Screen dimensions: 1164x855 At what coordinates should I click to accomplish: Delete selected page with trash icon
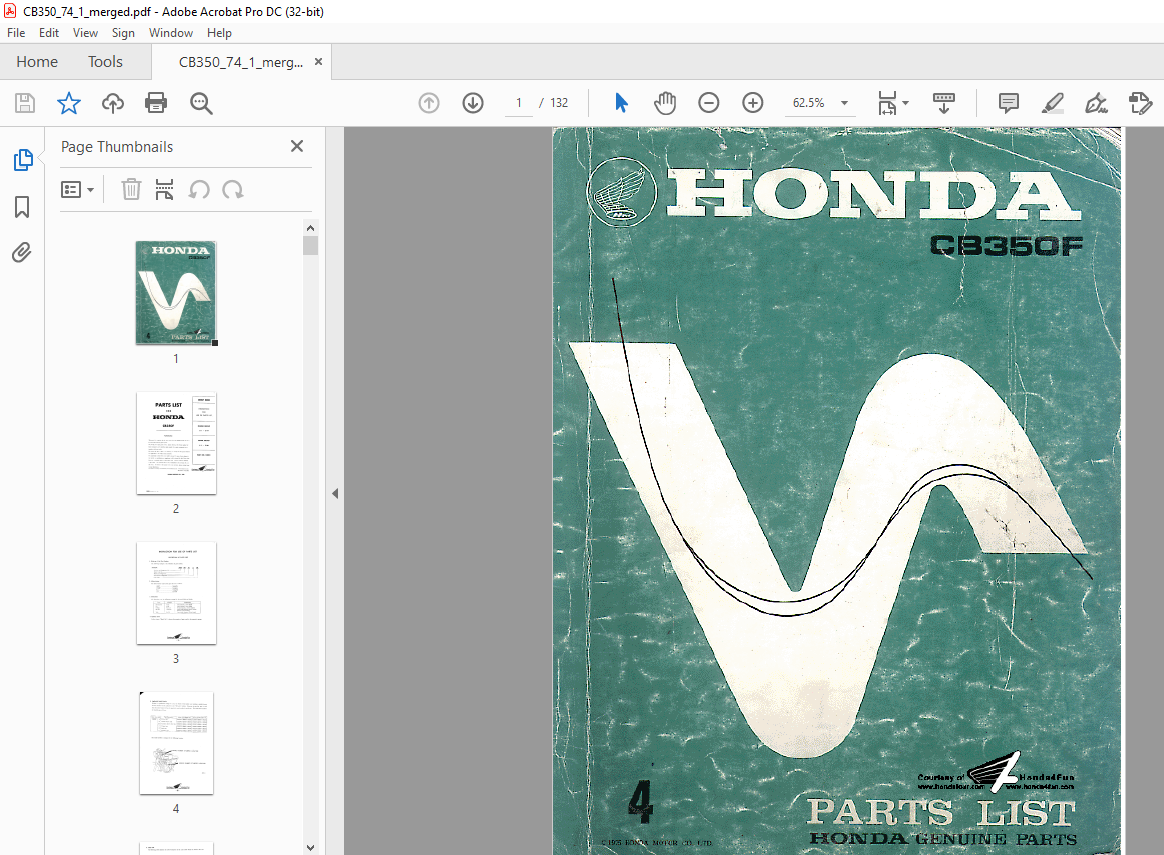click(x=131, y=189)
